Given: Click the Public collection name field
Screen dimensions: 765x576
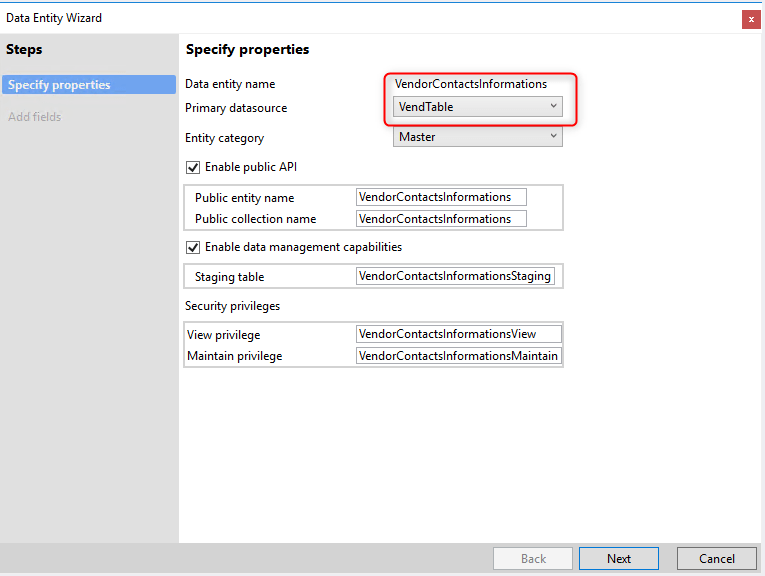Looking at the screenshot, I should [441, 219].
